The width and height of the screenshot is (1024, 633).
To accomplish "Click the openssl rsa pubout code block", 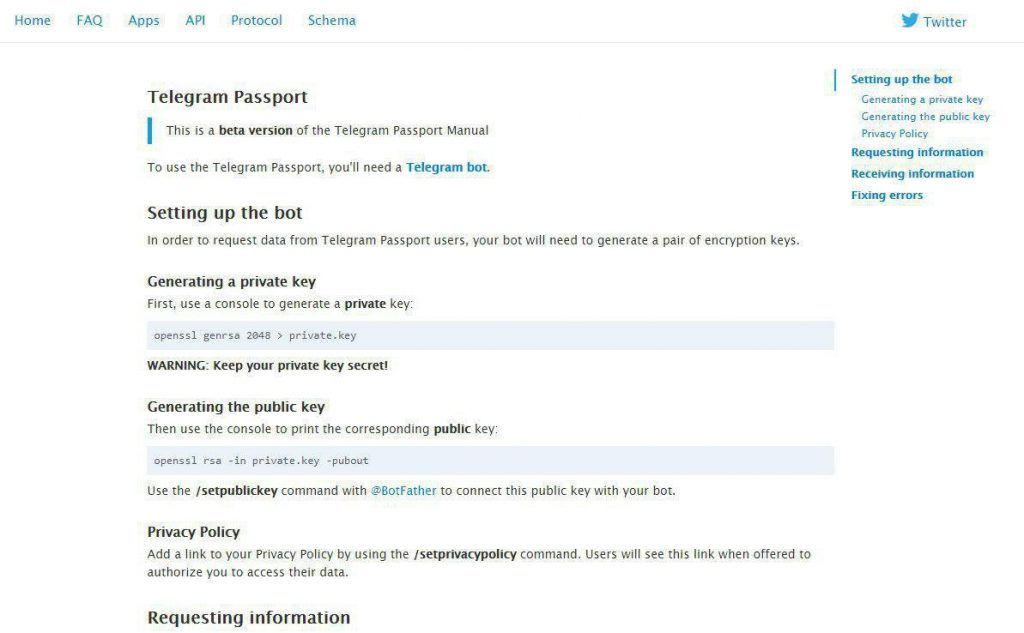I will click(490, 461).
